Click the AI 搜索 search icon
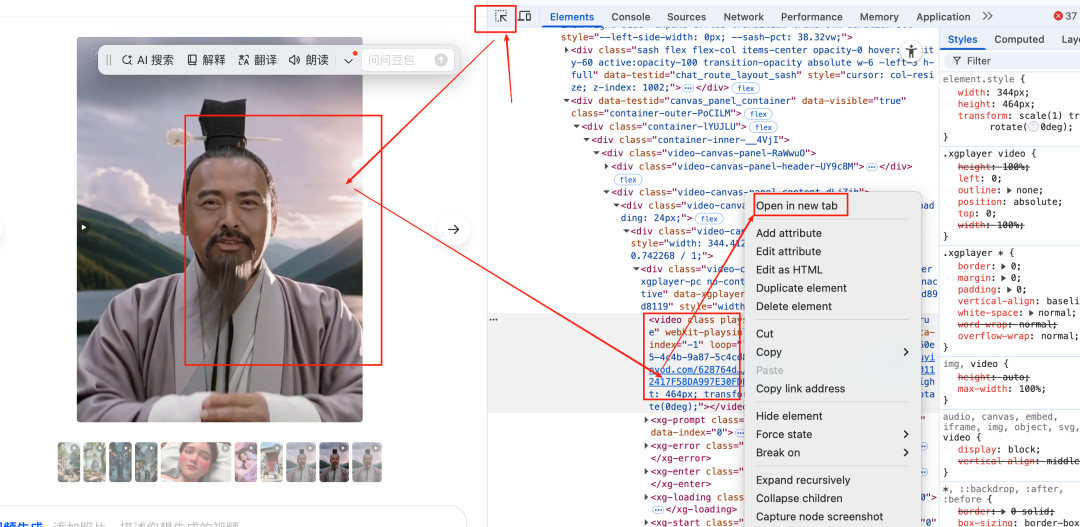 click(x=127, y=60)
